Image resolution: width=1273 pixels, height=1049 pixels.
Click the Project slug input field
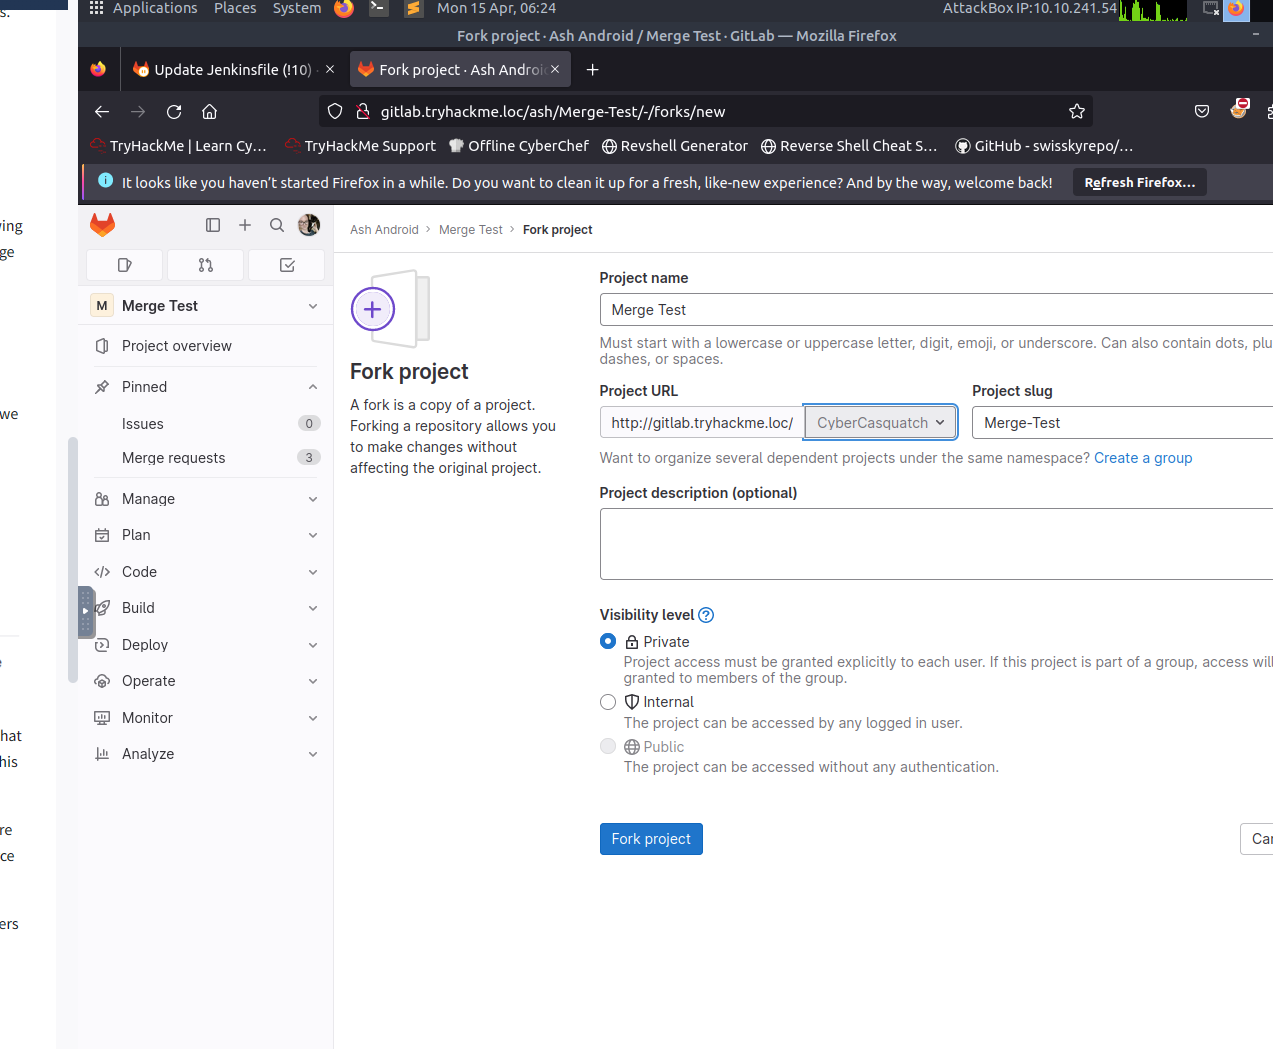click(x=1122, y=423)
